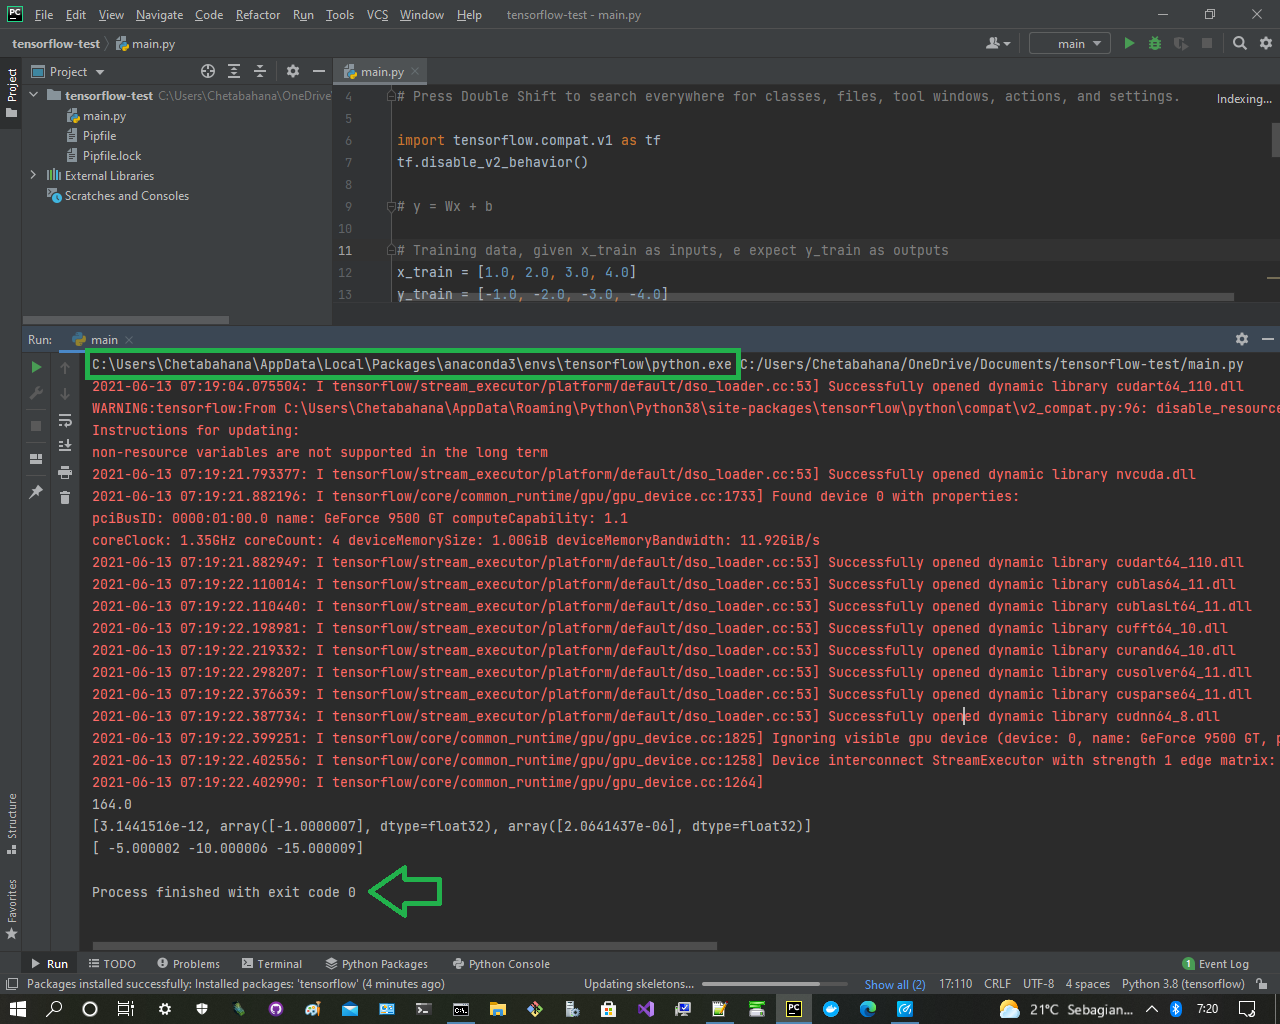Toggle scroll to end of console

point(65,446)
